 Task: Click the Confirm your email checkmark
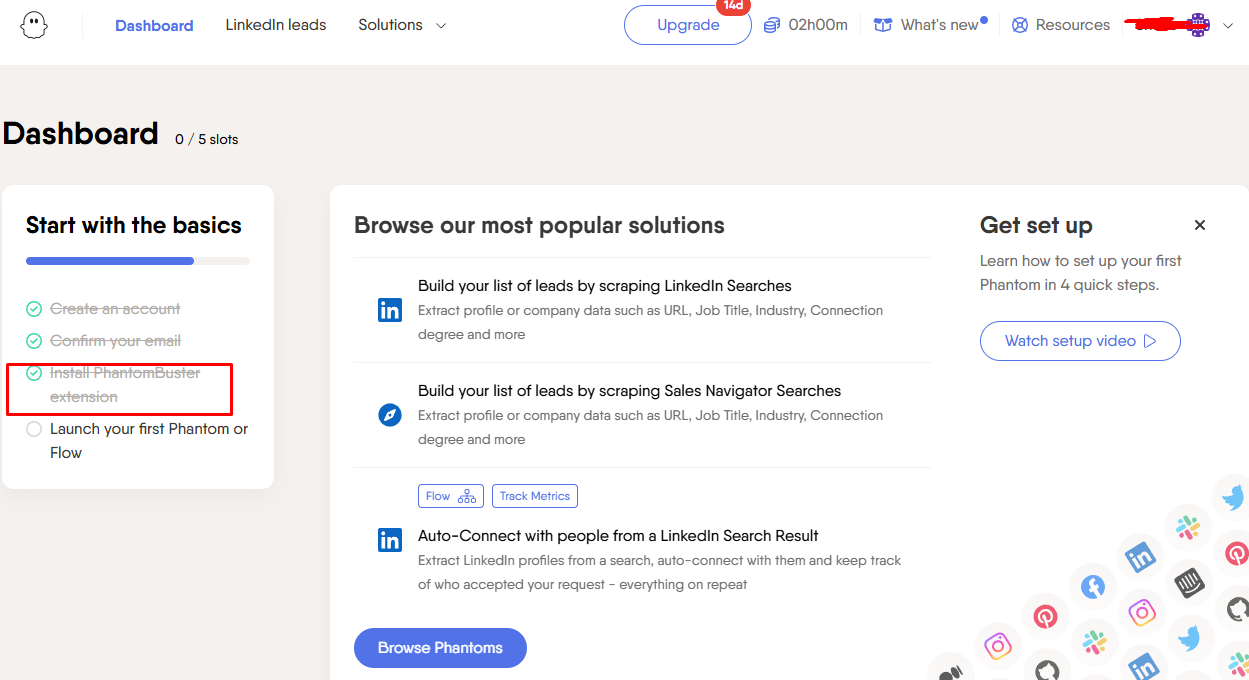[x=34, y=341]
